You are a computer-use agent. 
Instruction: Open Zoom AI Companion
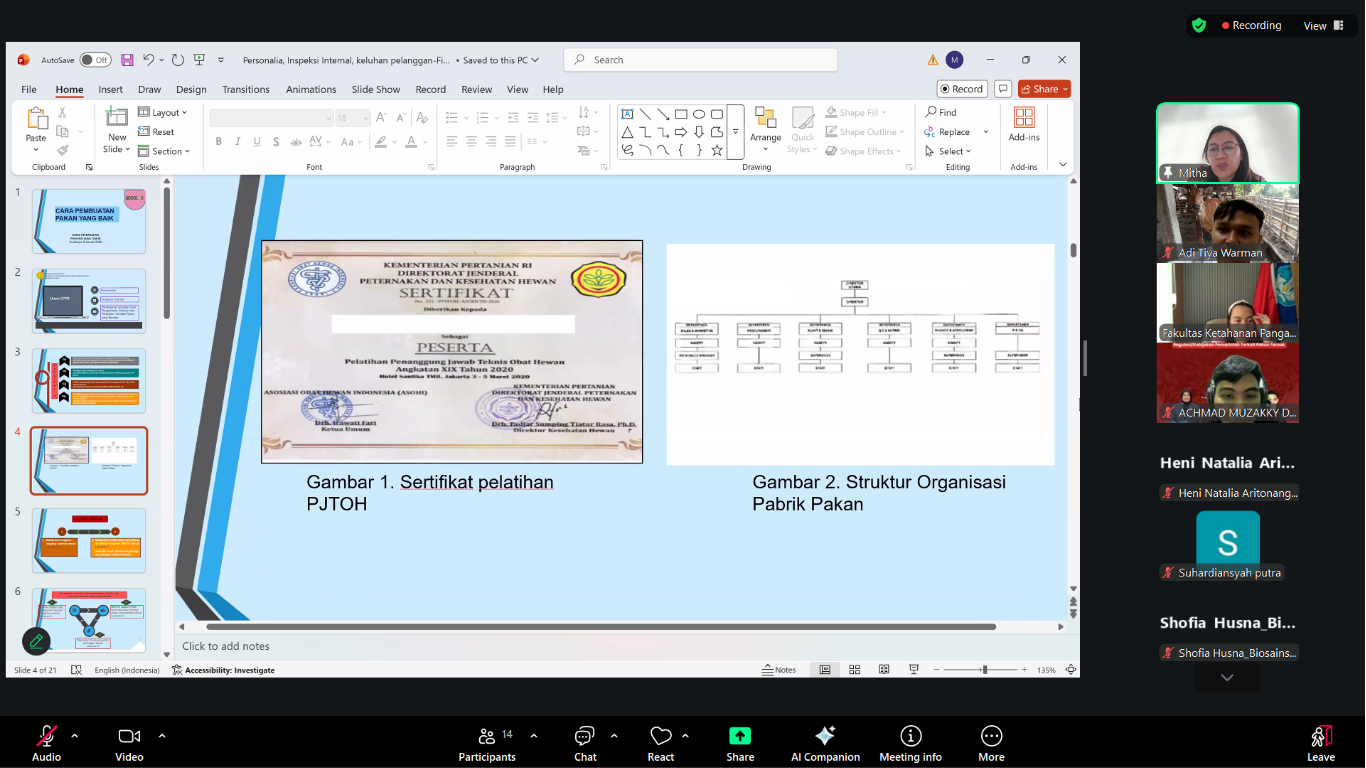[825, 743]
